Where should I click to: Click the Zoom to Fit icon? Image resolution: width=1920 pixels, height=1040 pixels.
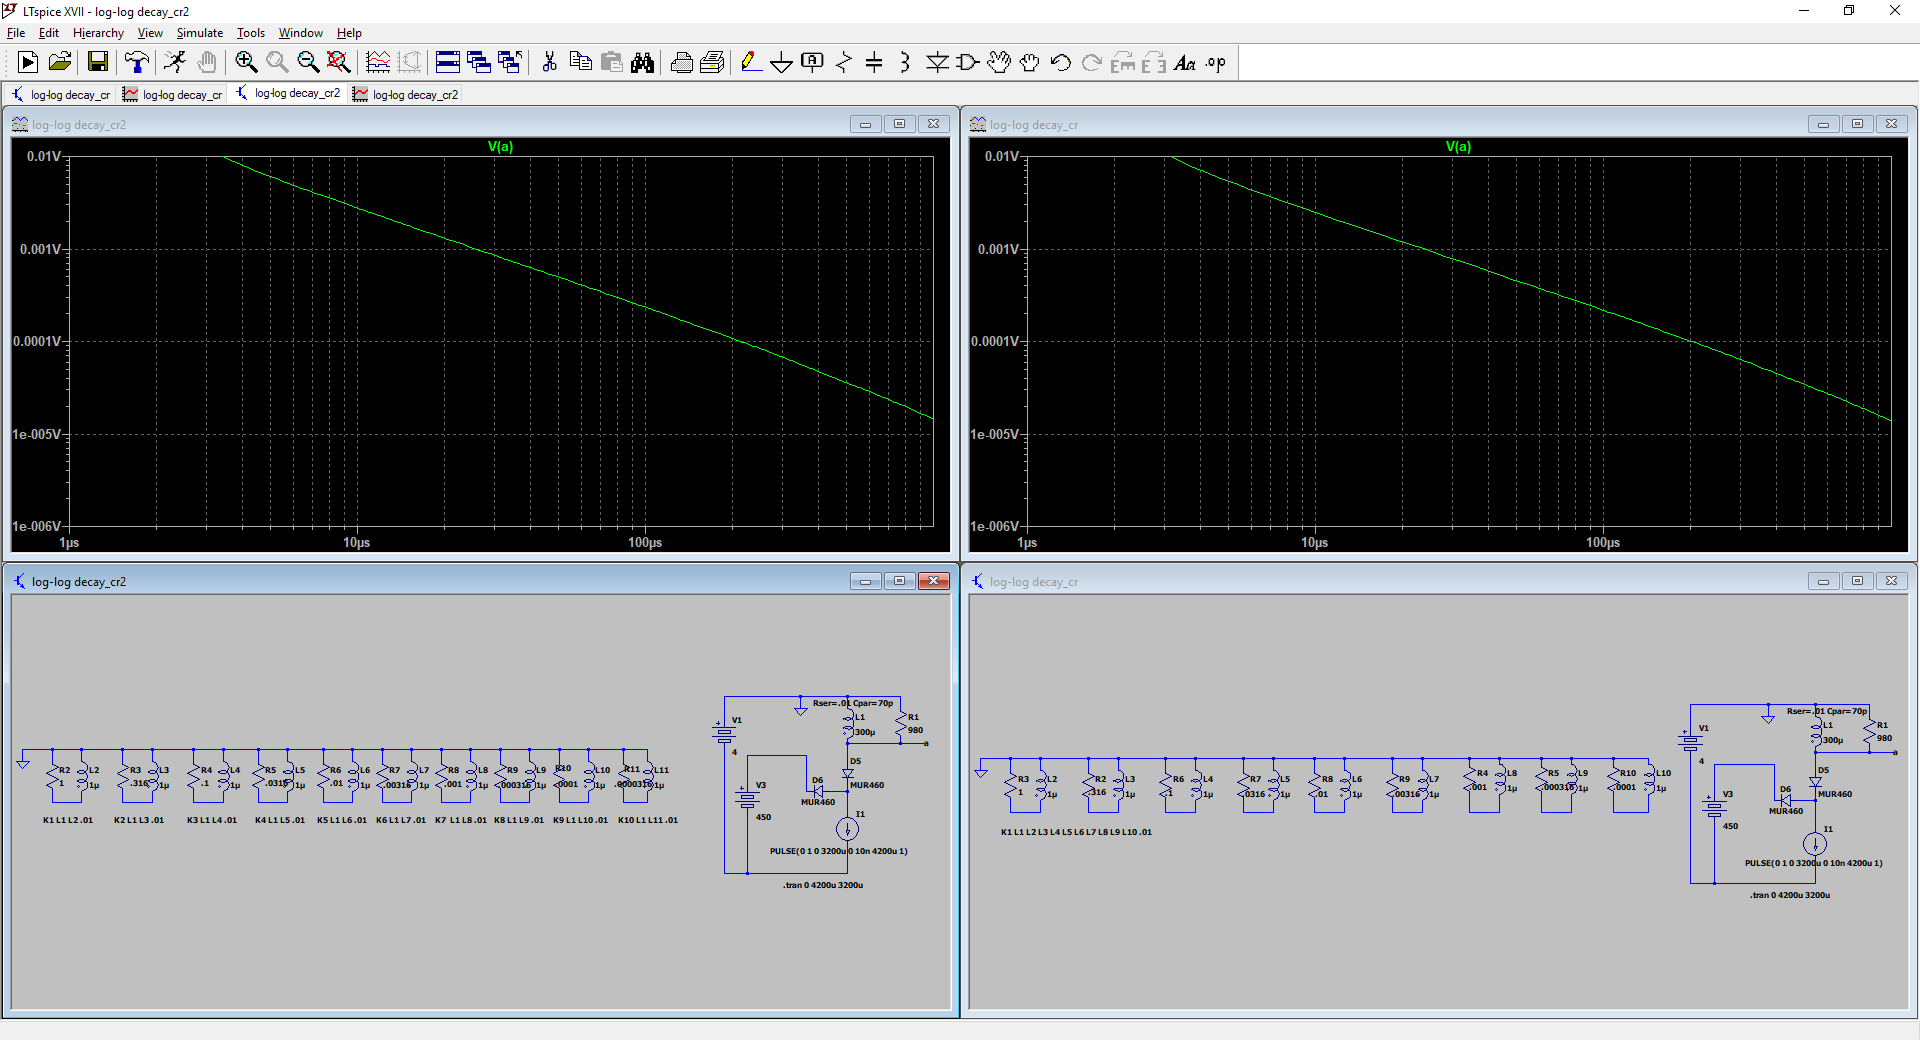point(339,63)
